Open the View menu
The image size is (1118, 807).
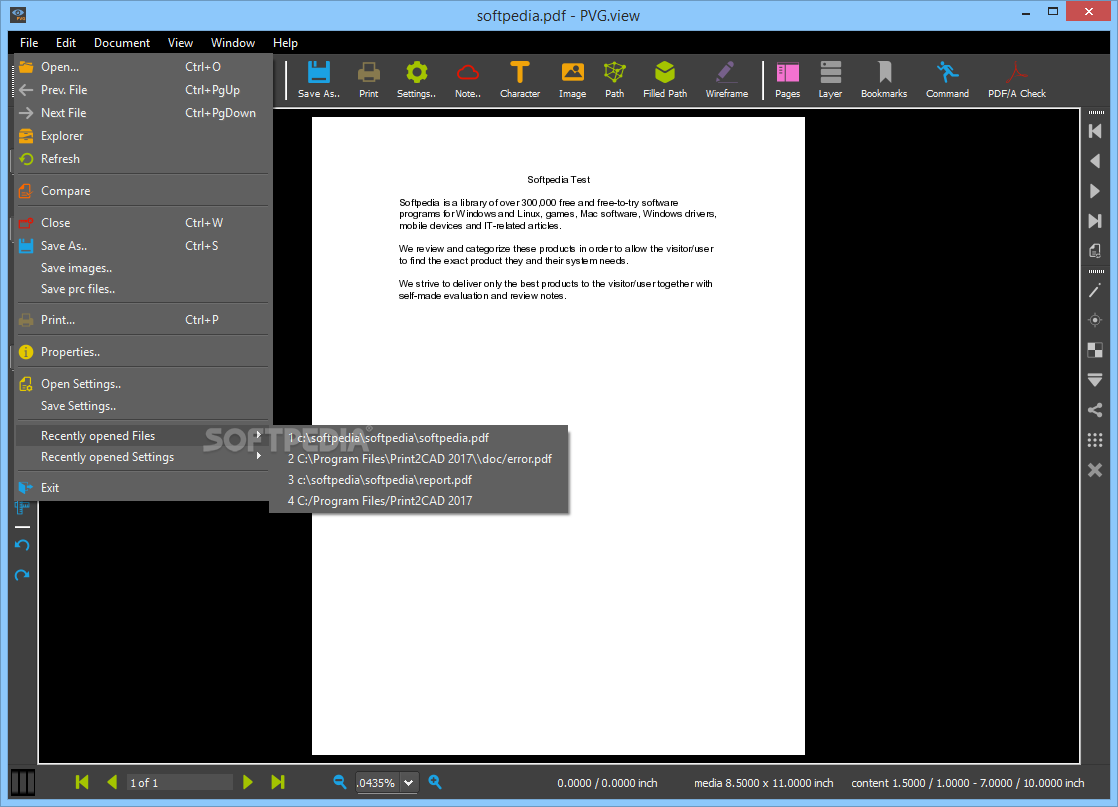point(180,43)
